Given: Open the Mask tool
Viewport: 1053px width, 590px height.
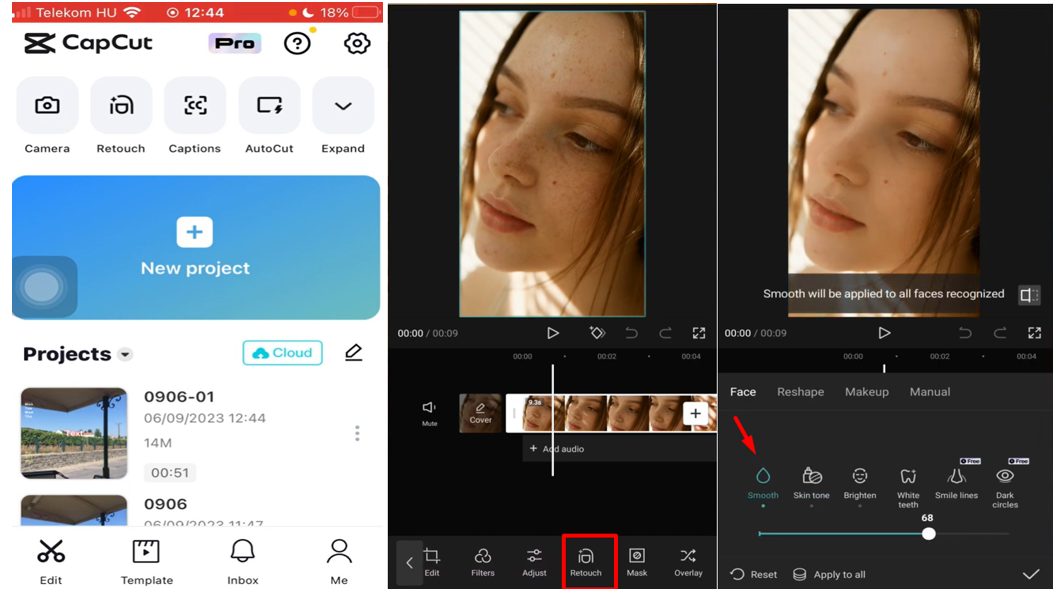Looking at the screenshot, I should pyautogui.click(x=637, y=562).
